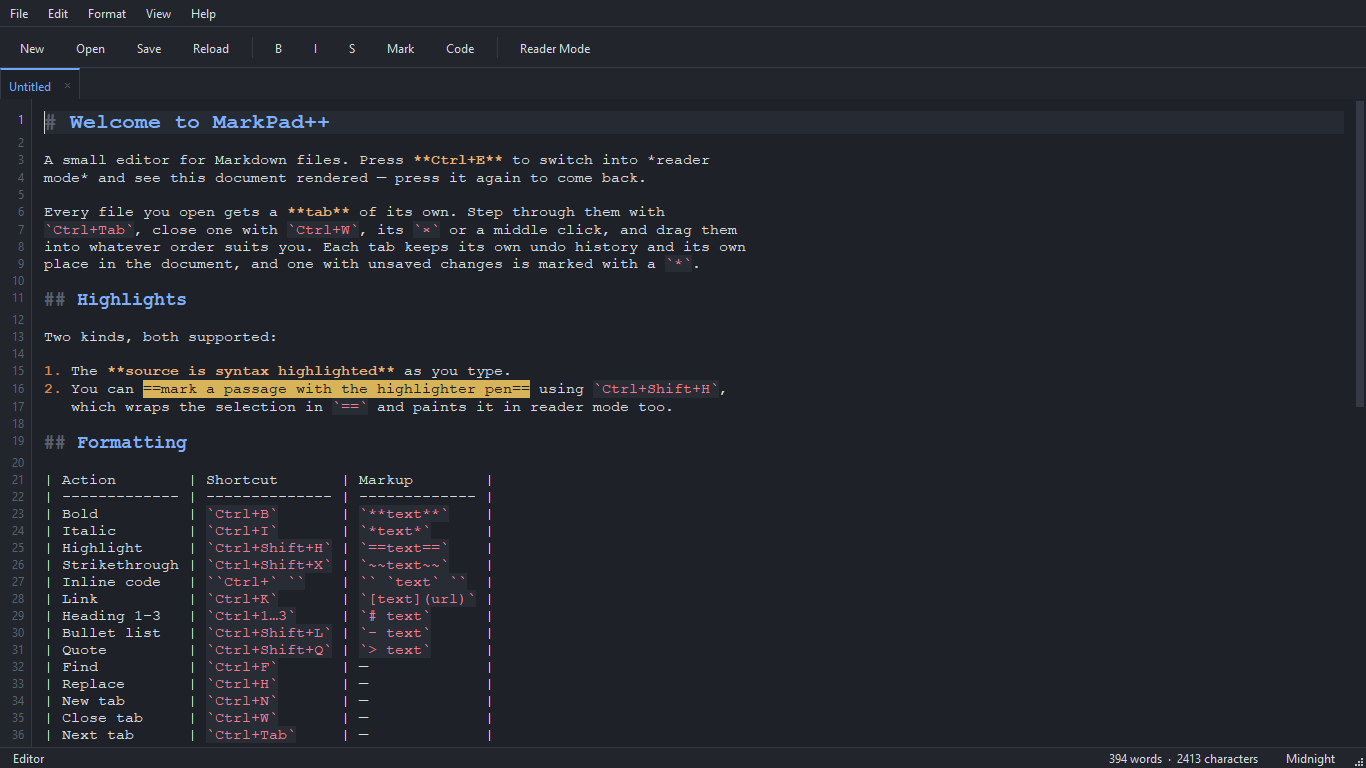Click the `Ctrl+Shift+X` shortcut cell
Screen dimensions: 1366x768
269,565
